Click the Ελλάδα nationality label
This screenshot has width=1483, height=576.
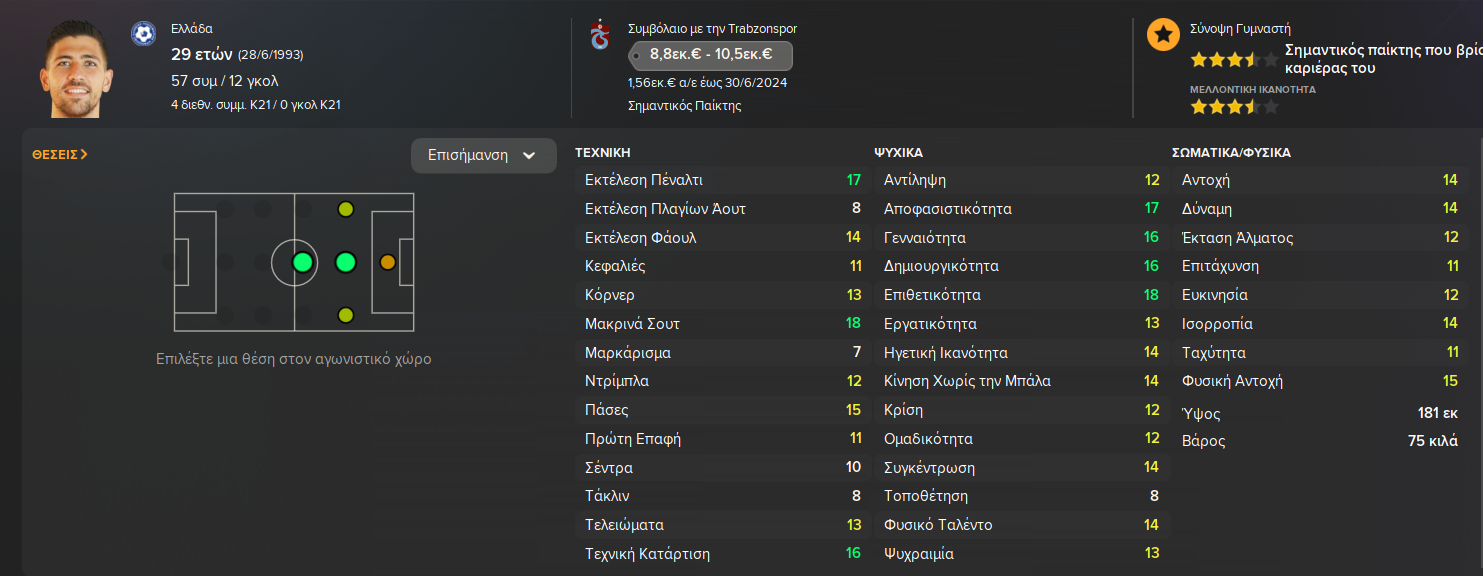pyautogui.click(x=192, y=29)
